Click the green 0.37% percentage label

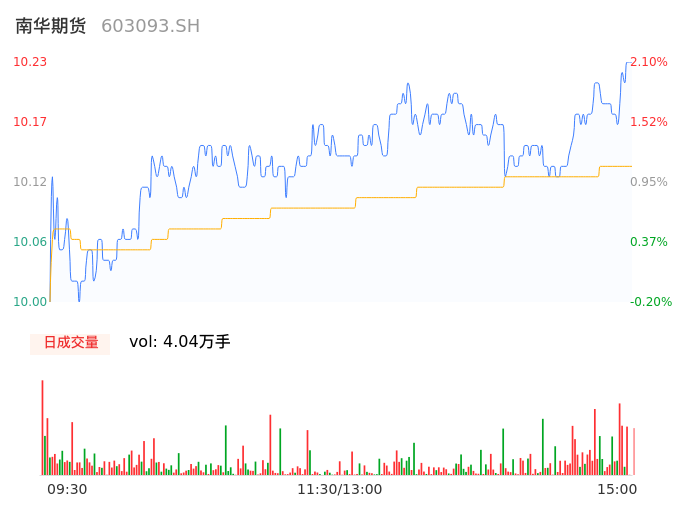(649, 242)
